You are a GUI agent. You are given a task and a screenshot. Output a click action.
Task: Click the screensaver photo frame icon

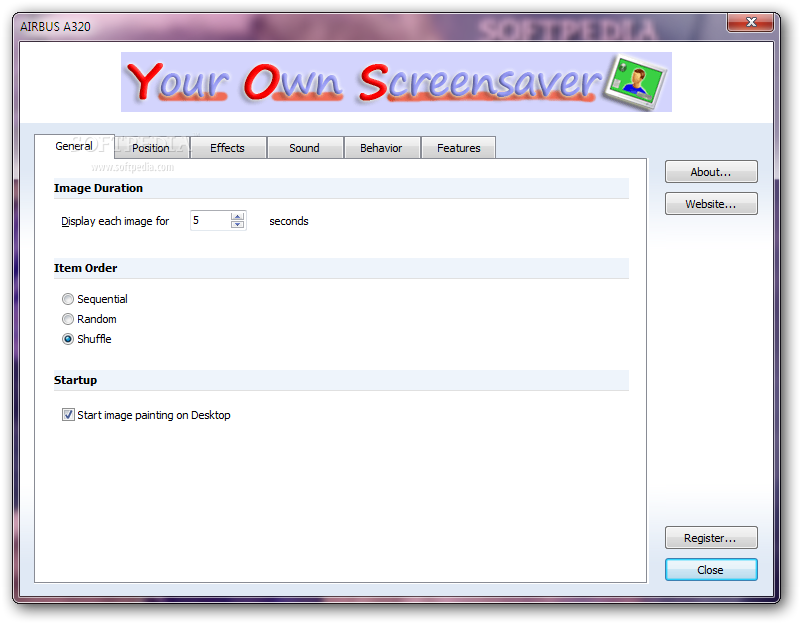tap(635, 82)
